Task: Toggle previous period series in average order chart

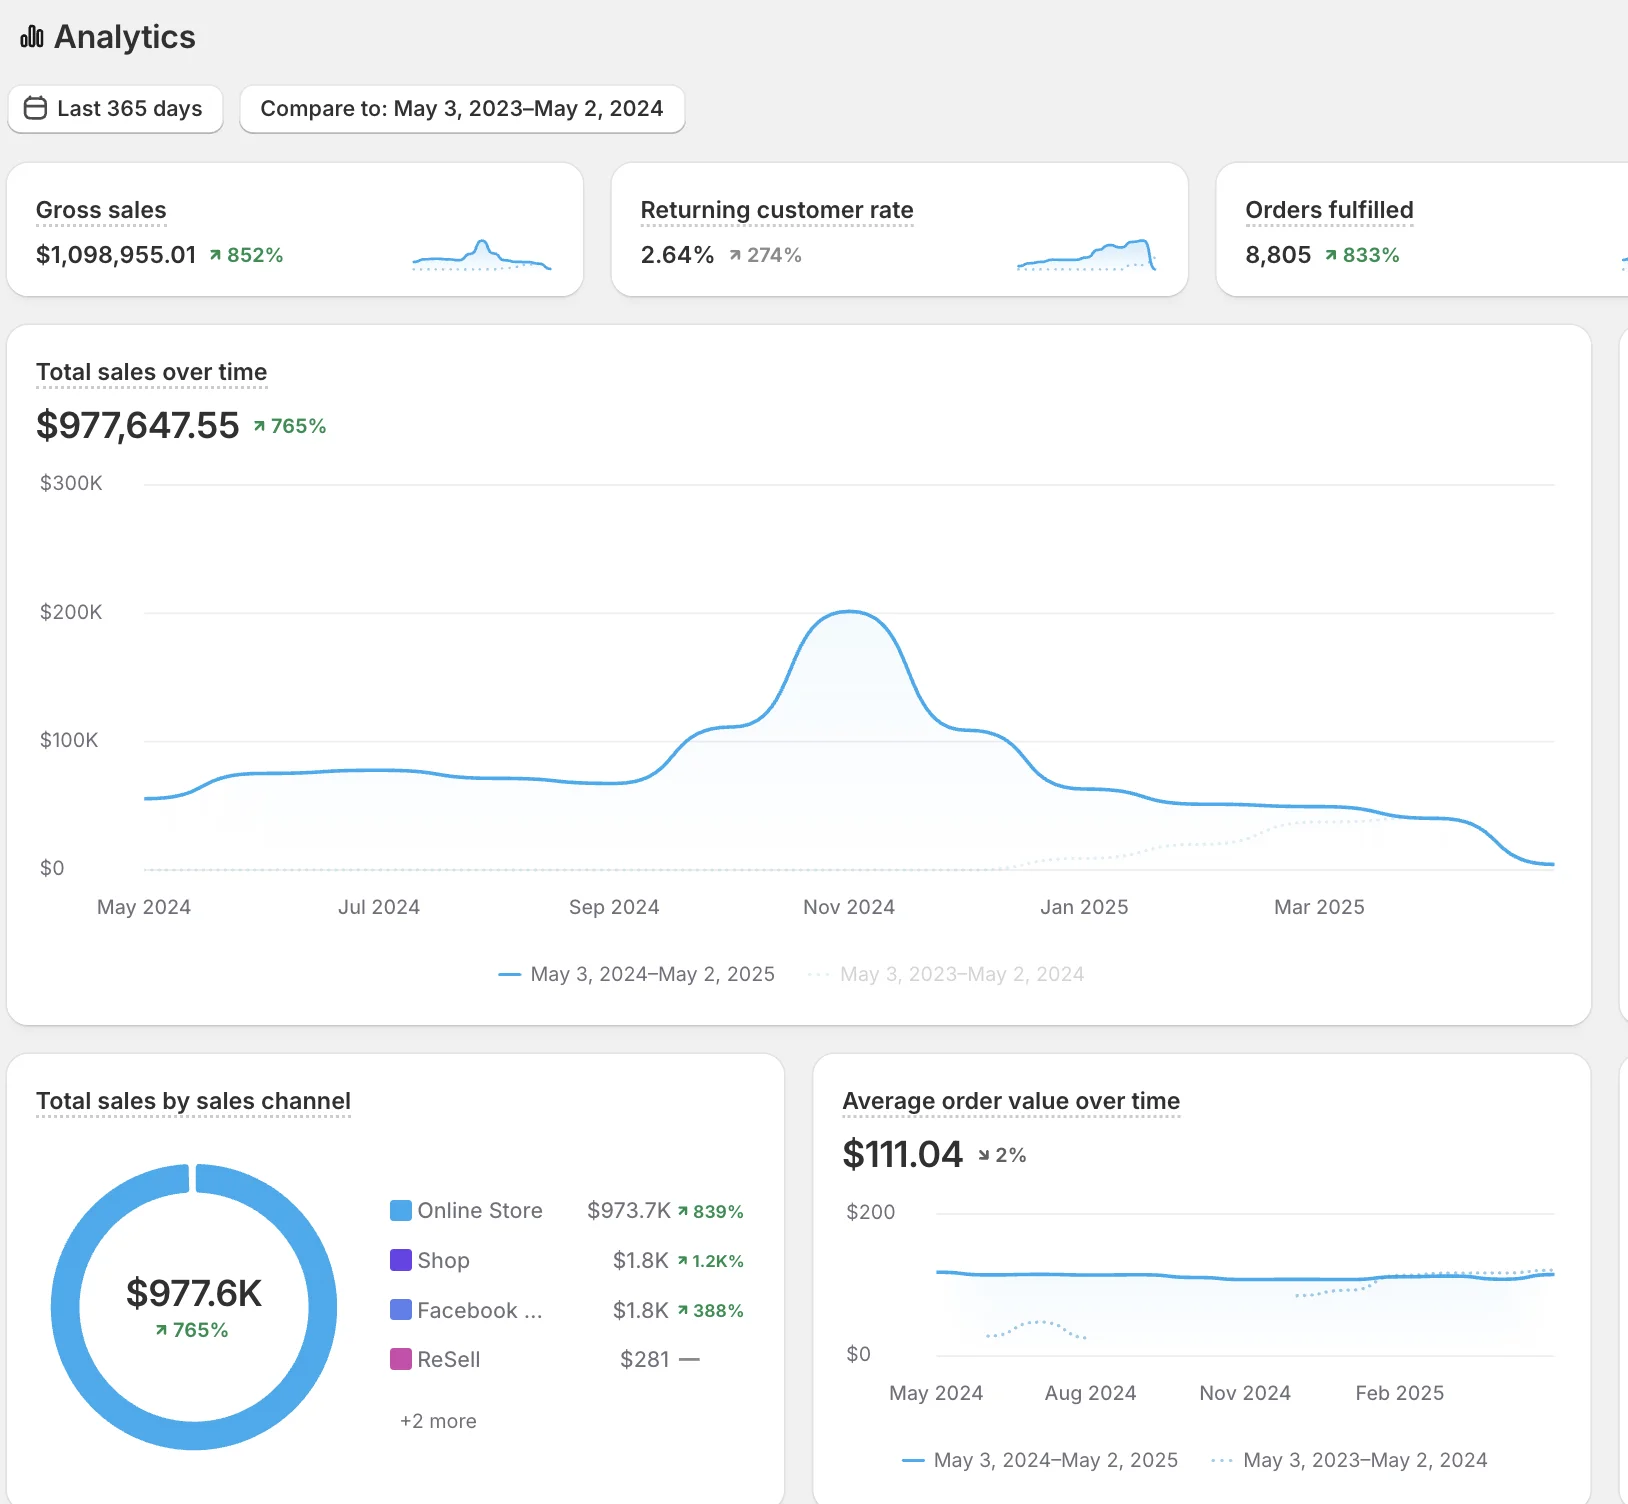Action: point(1349,1460)
